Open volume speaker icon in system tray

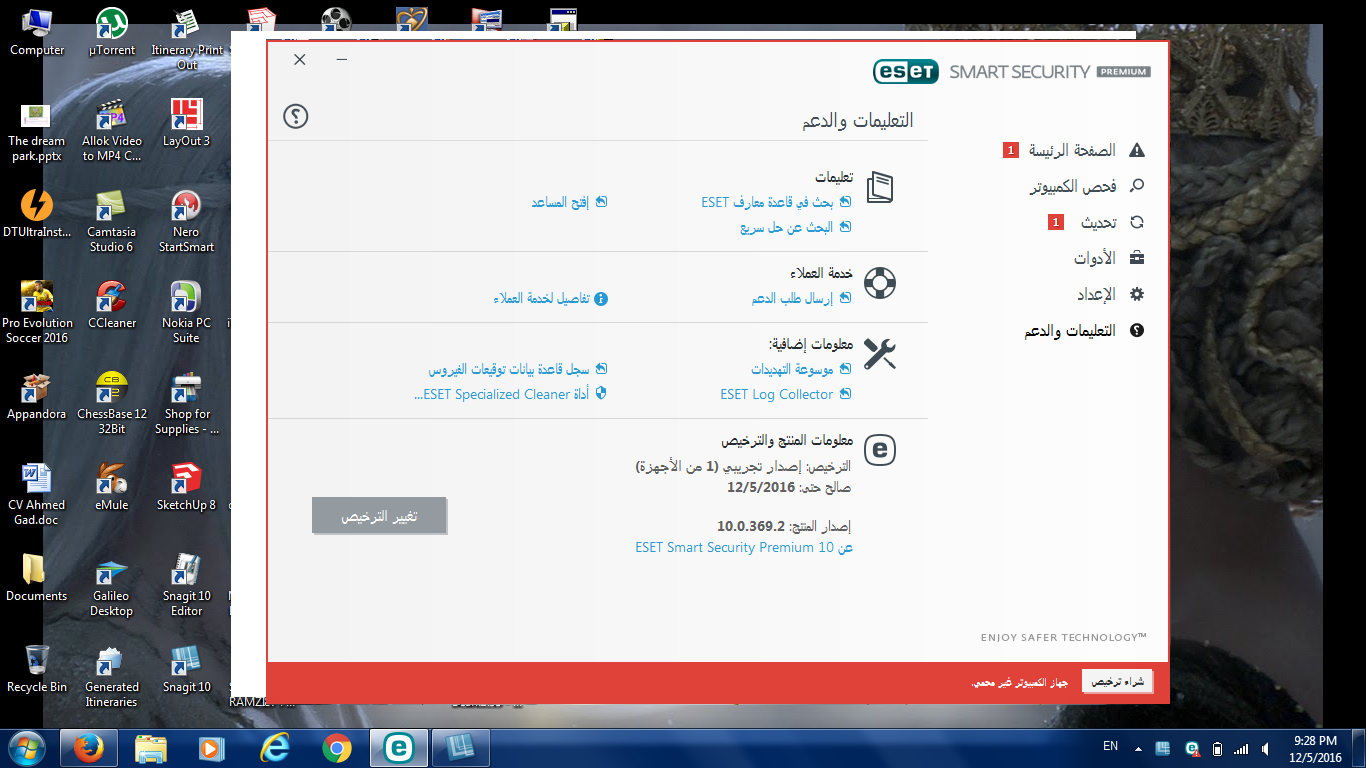click(x=1267, y=748)
